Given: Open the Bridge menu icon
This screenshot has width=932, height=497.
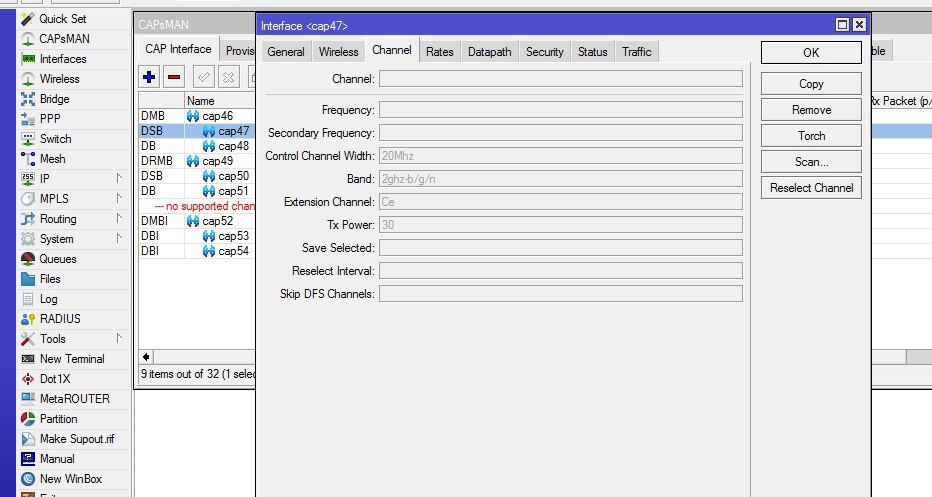Looking at the screenshot, I should click(x=28, y=99).
